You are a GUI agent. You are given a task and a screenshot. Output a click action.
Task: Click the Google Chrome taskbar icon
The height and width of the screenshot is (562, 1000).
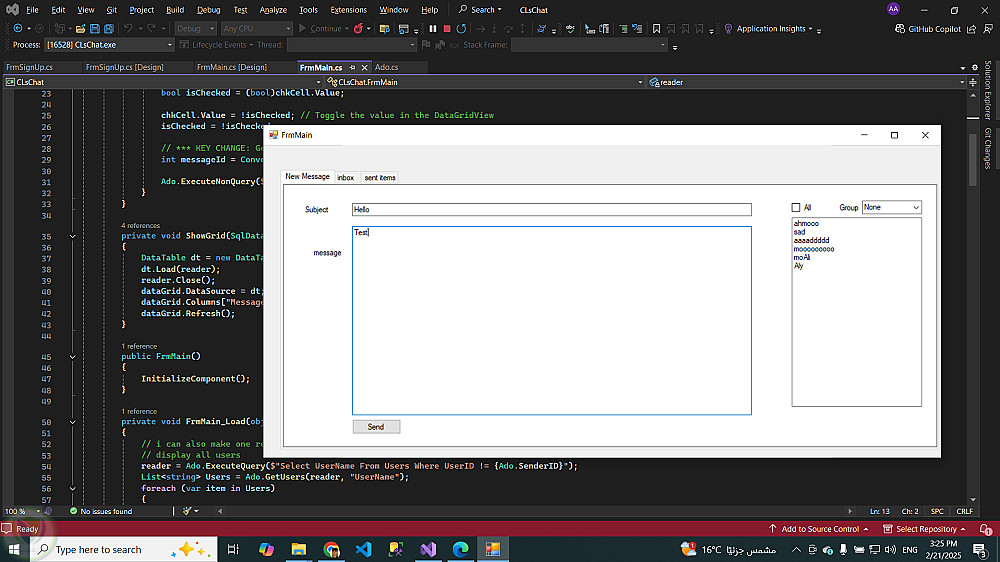tap(332, 549)
